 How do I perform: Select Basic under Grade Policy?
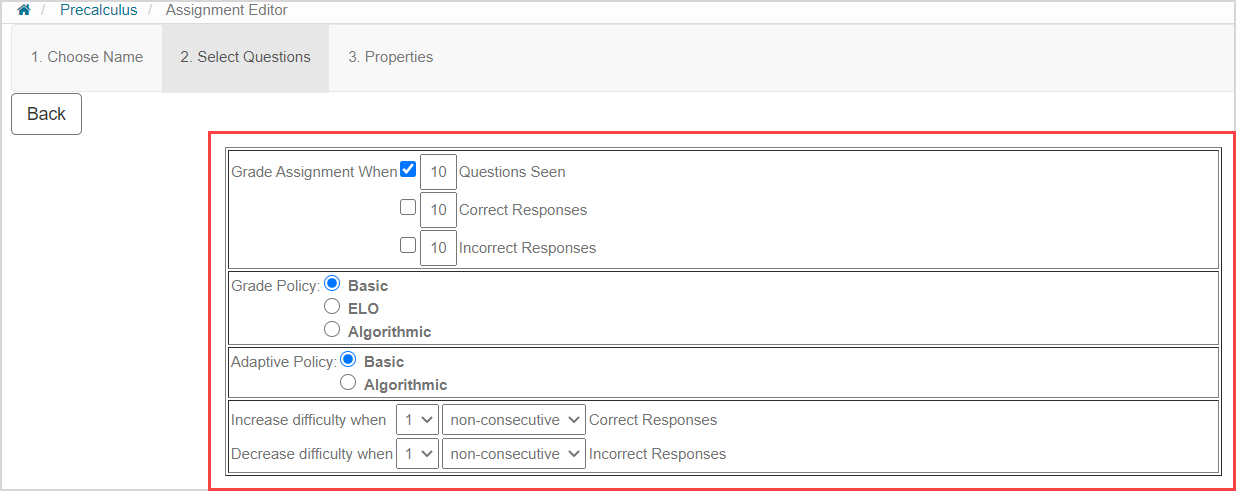[332, 284]
